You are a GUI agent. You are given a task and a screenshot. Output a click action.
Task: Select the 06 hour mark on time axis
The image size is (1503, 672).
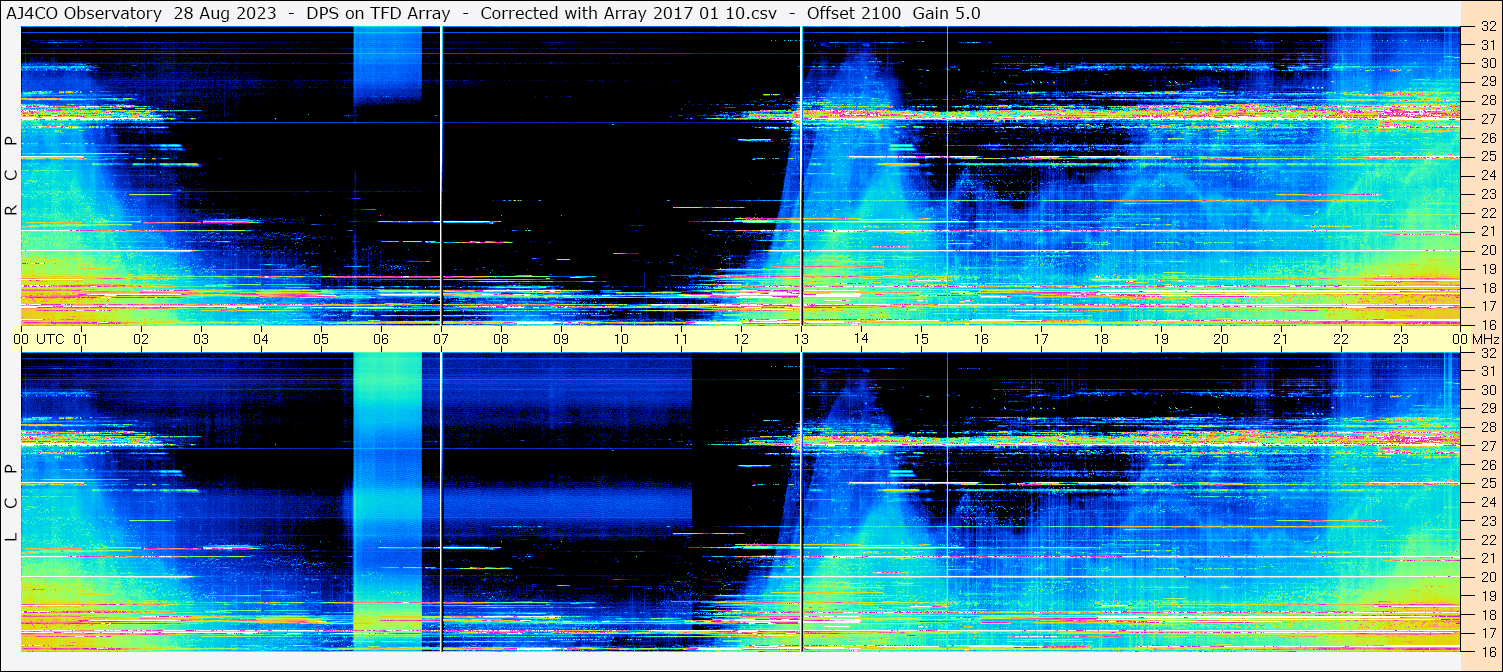pyautogui.click(x=381, y=339)
